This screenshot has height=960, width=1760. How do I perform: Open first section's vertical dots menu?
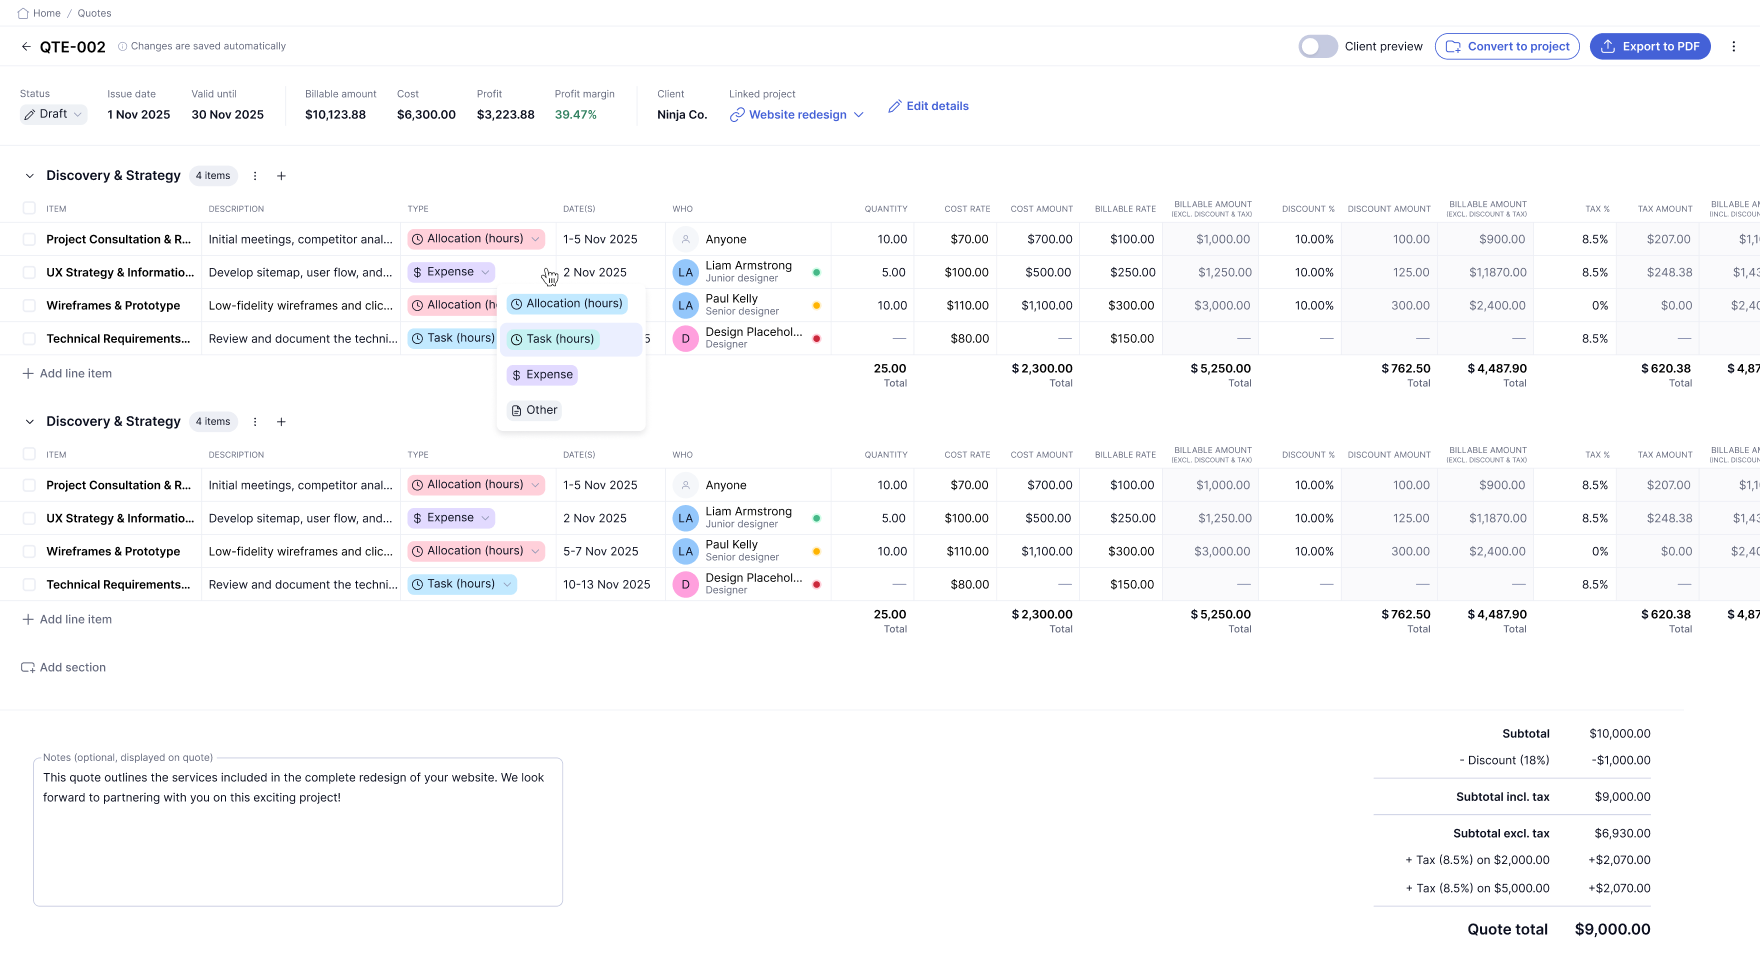click(255, 176)
